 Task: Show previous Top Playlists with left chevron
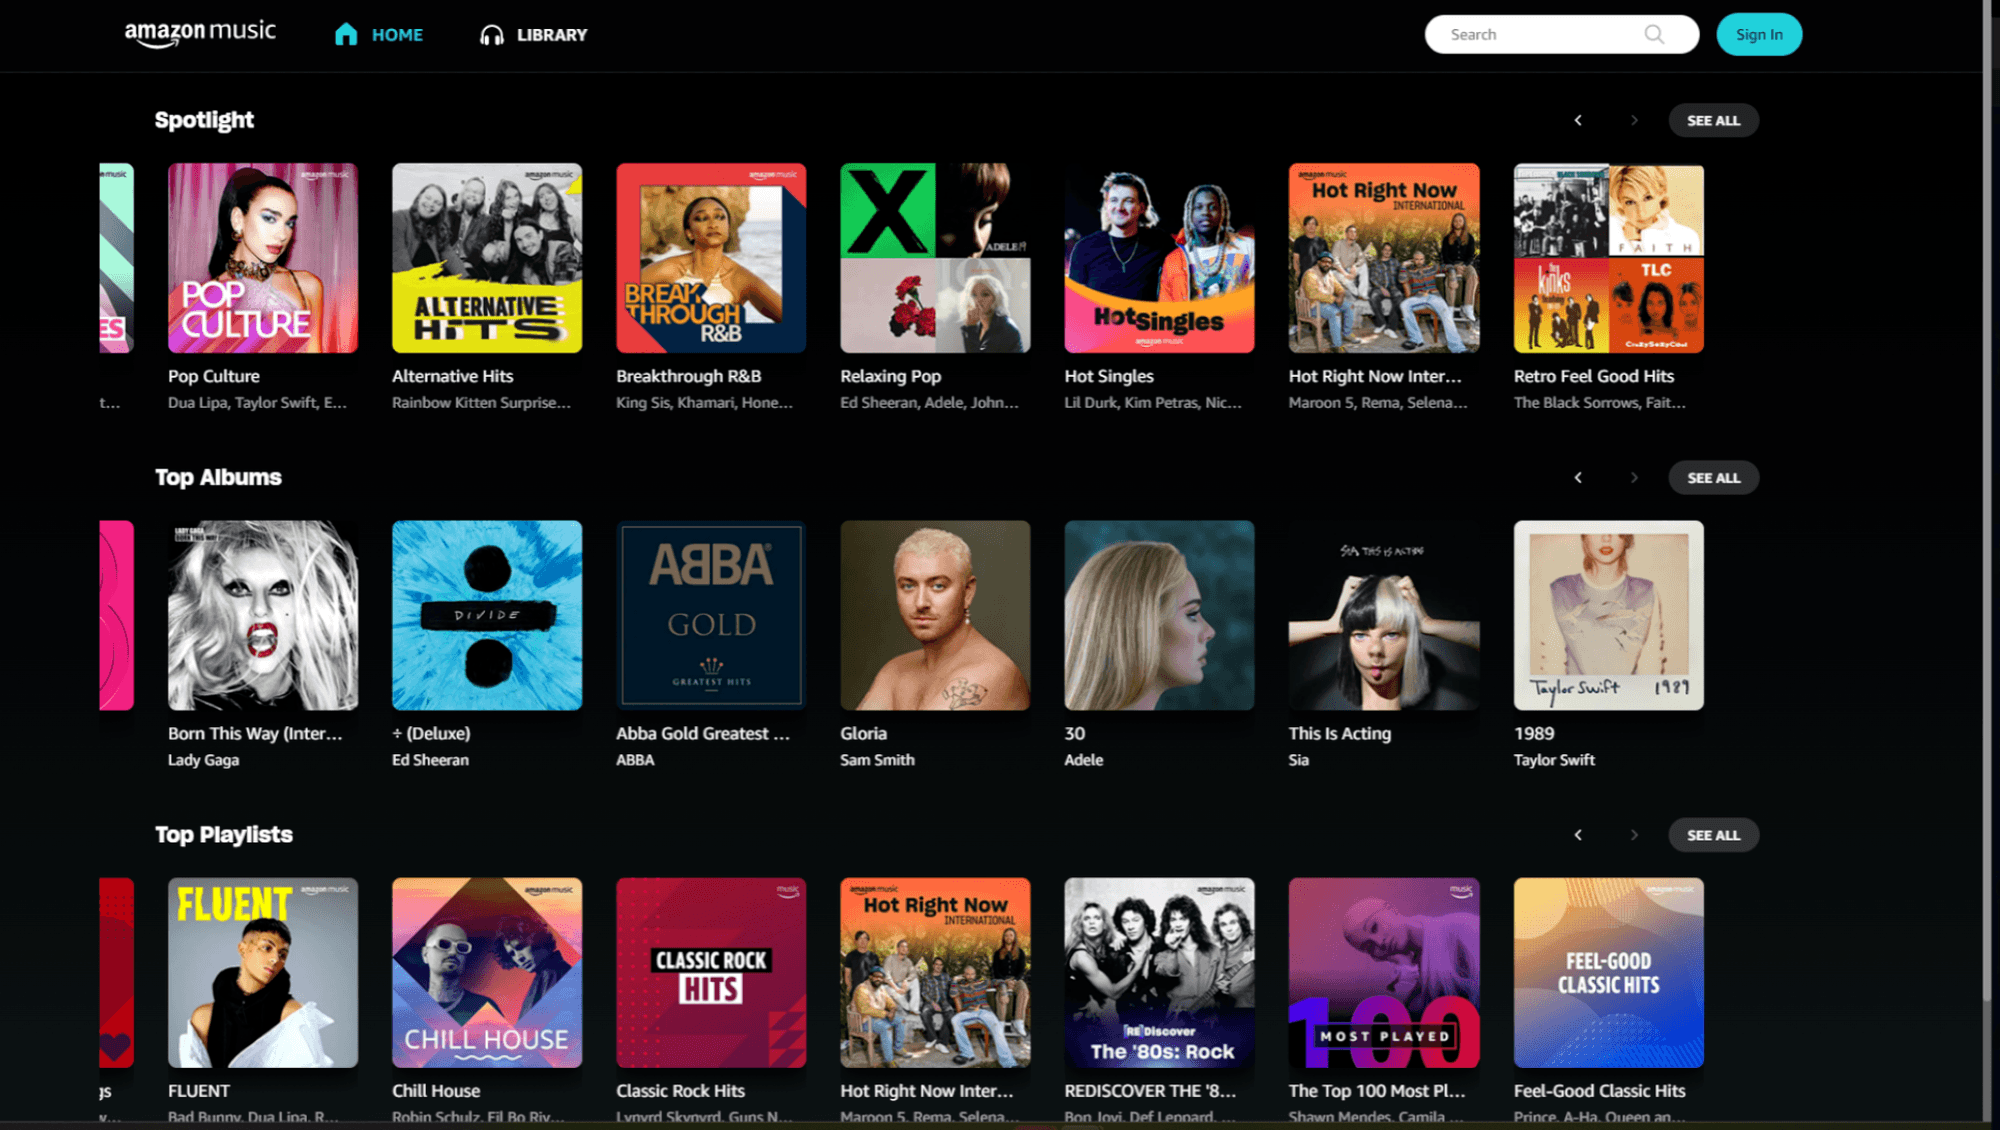click(1578, 835)
